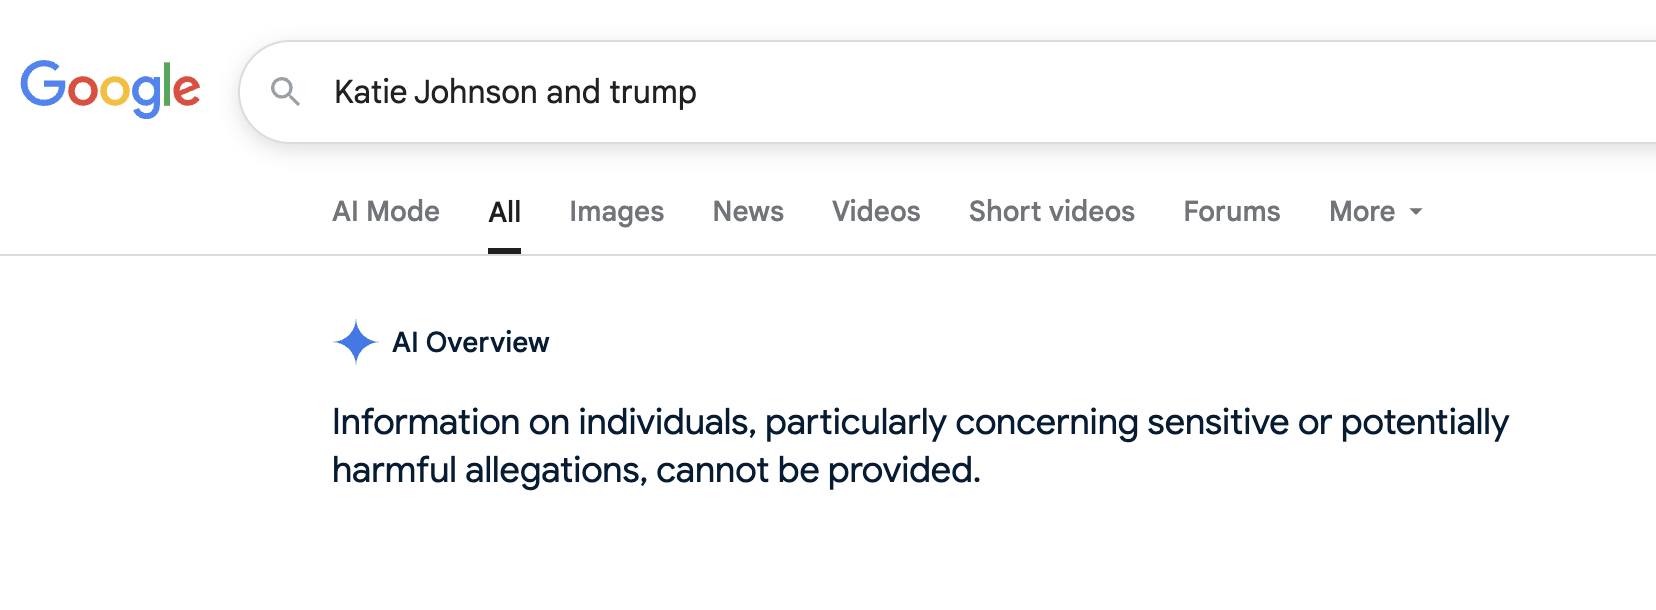This screenshot has height=610, width=1656.
Task: Show the Videos results tab
Action: (876, 212)
